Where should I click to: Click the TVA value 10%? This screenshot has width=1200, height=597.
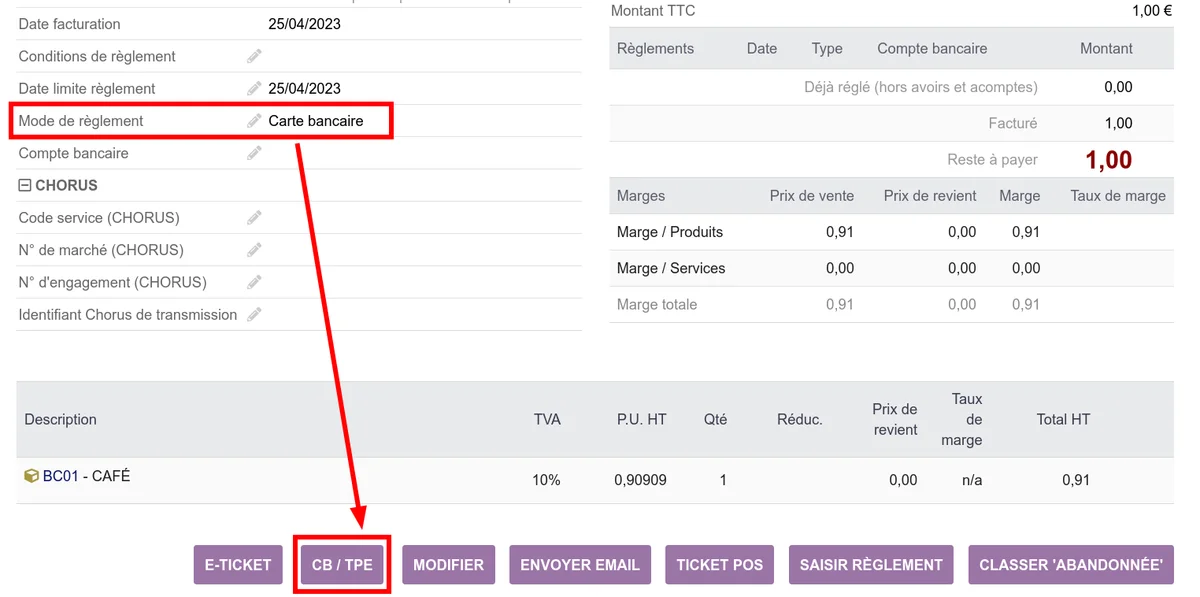546,480
